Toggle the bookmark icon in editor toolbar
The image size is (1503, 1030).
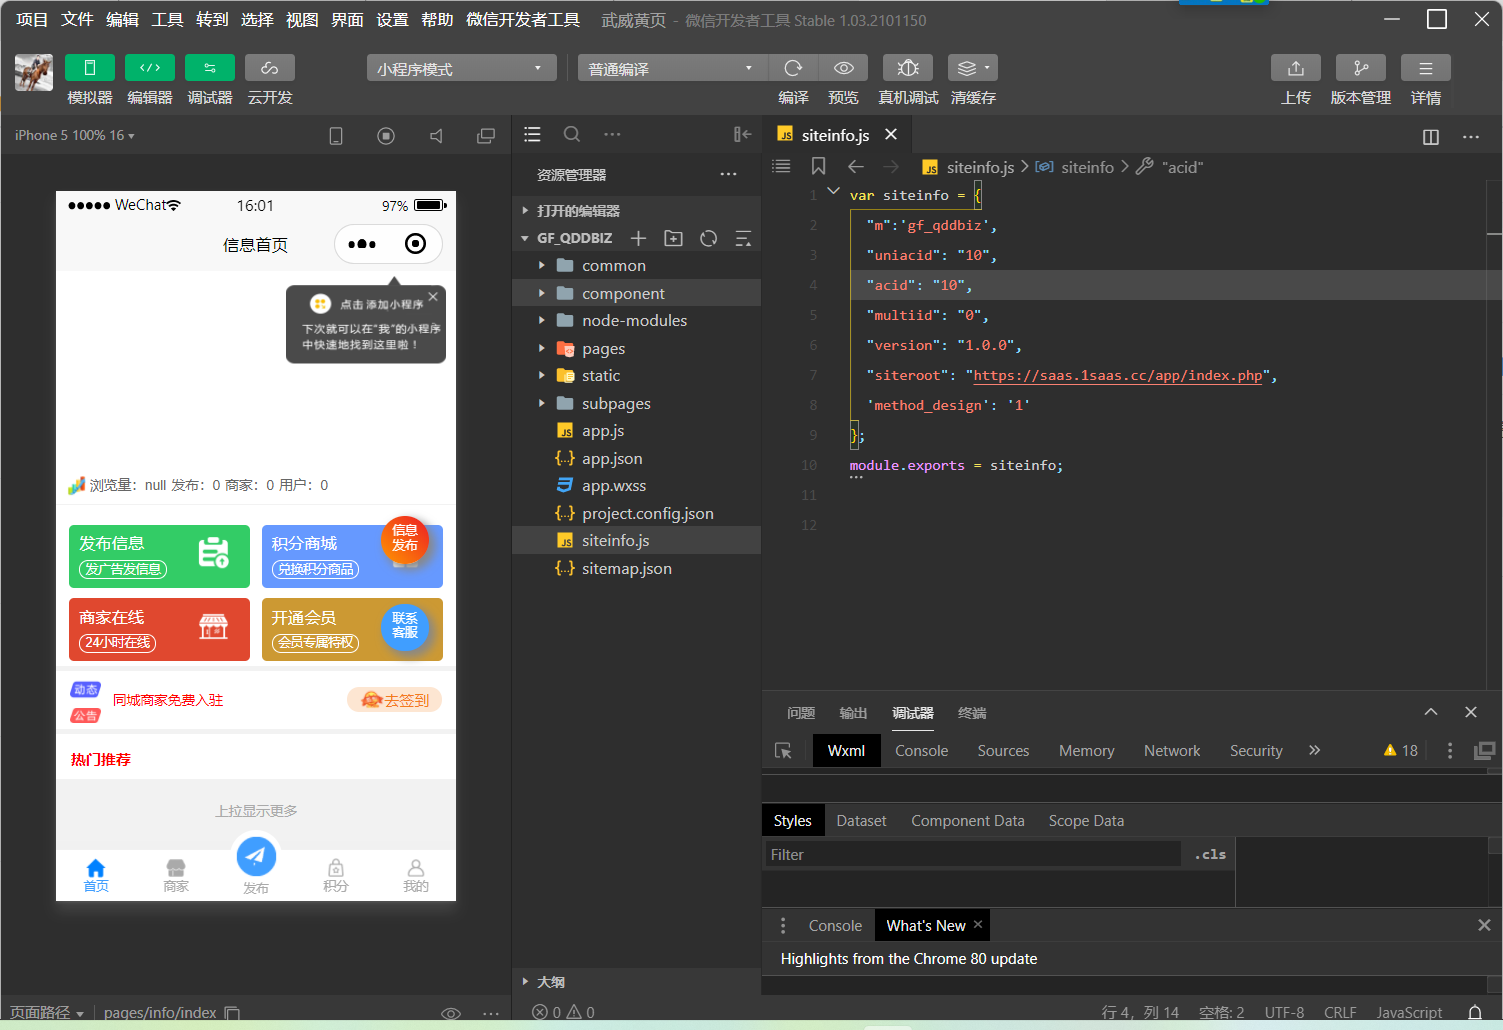point(818,166)
